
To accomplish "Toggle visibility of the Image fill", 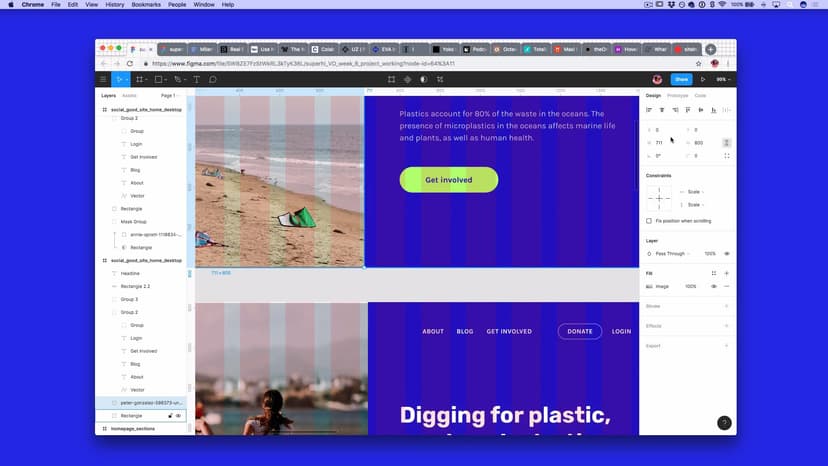I will tap(713, 286).
